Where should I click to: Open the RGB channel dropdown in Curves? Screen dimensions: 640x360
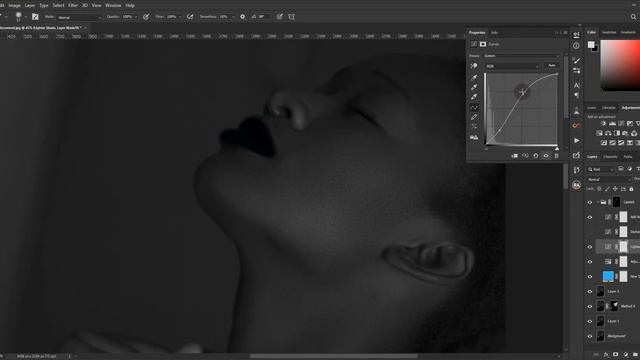(512, 66)
